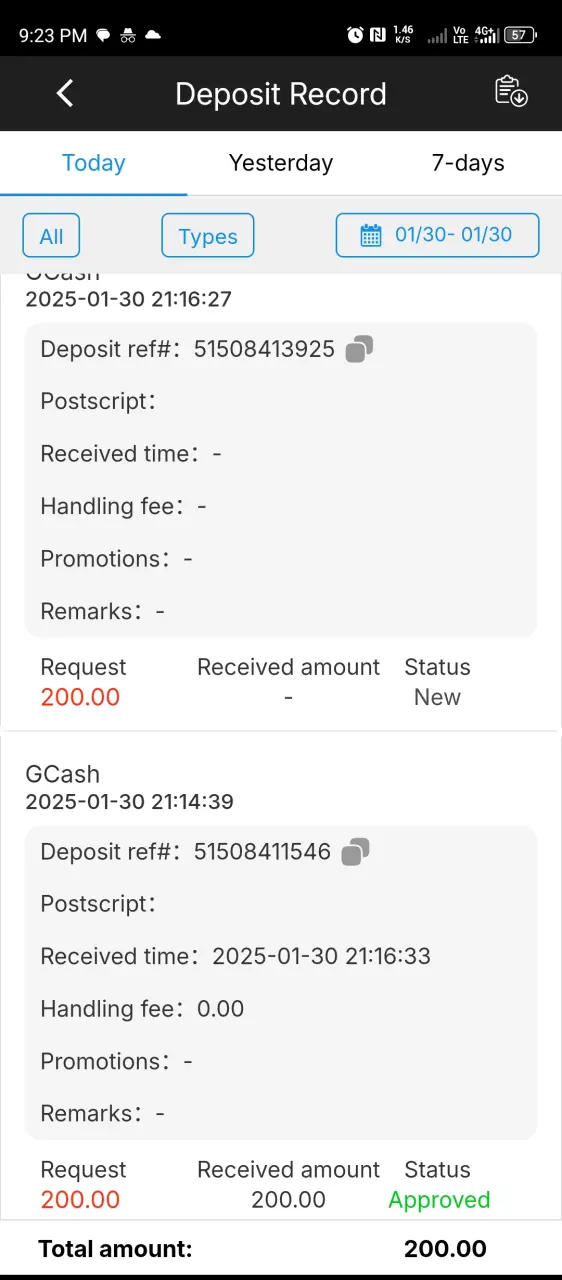Tap the calendar icon in date filter
The height and width of the screenshot is (1280, 562).
pyautogui.click(x=371, y=236)
